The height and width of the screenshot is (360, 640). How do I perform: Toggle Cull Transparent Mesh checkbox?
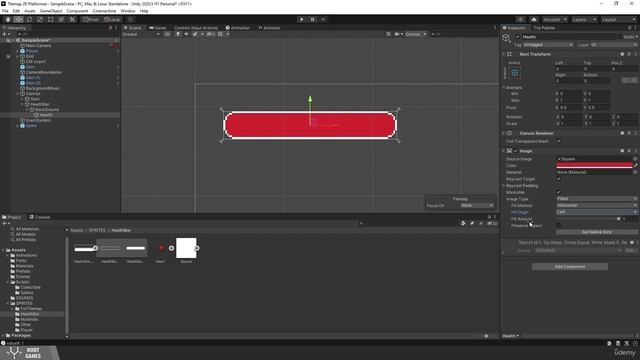[558, 141]
